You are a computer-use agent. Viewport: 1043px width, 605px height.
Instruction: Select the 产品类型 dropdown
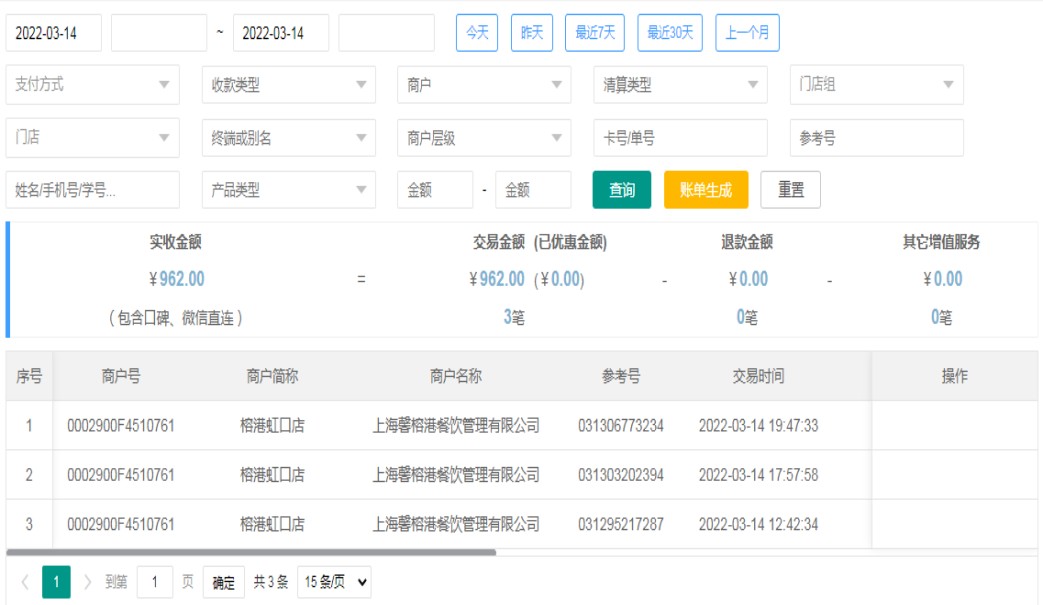click(x=288, y=190)
